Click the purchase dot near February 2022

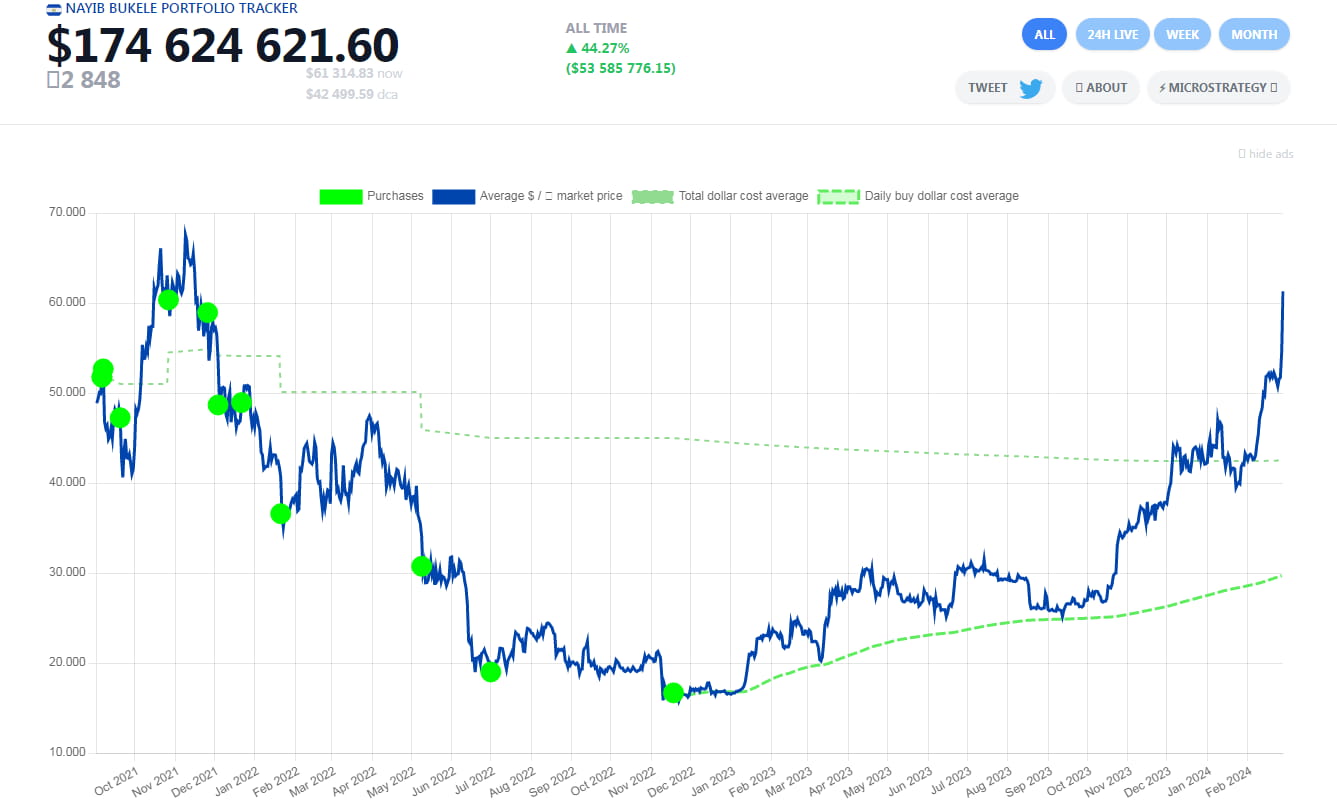tap(280, 514)
